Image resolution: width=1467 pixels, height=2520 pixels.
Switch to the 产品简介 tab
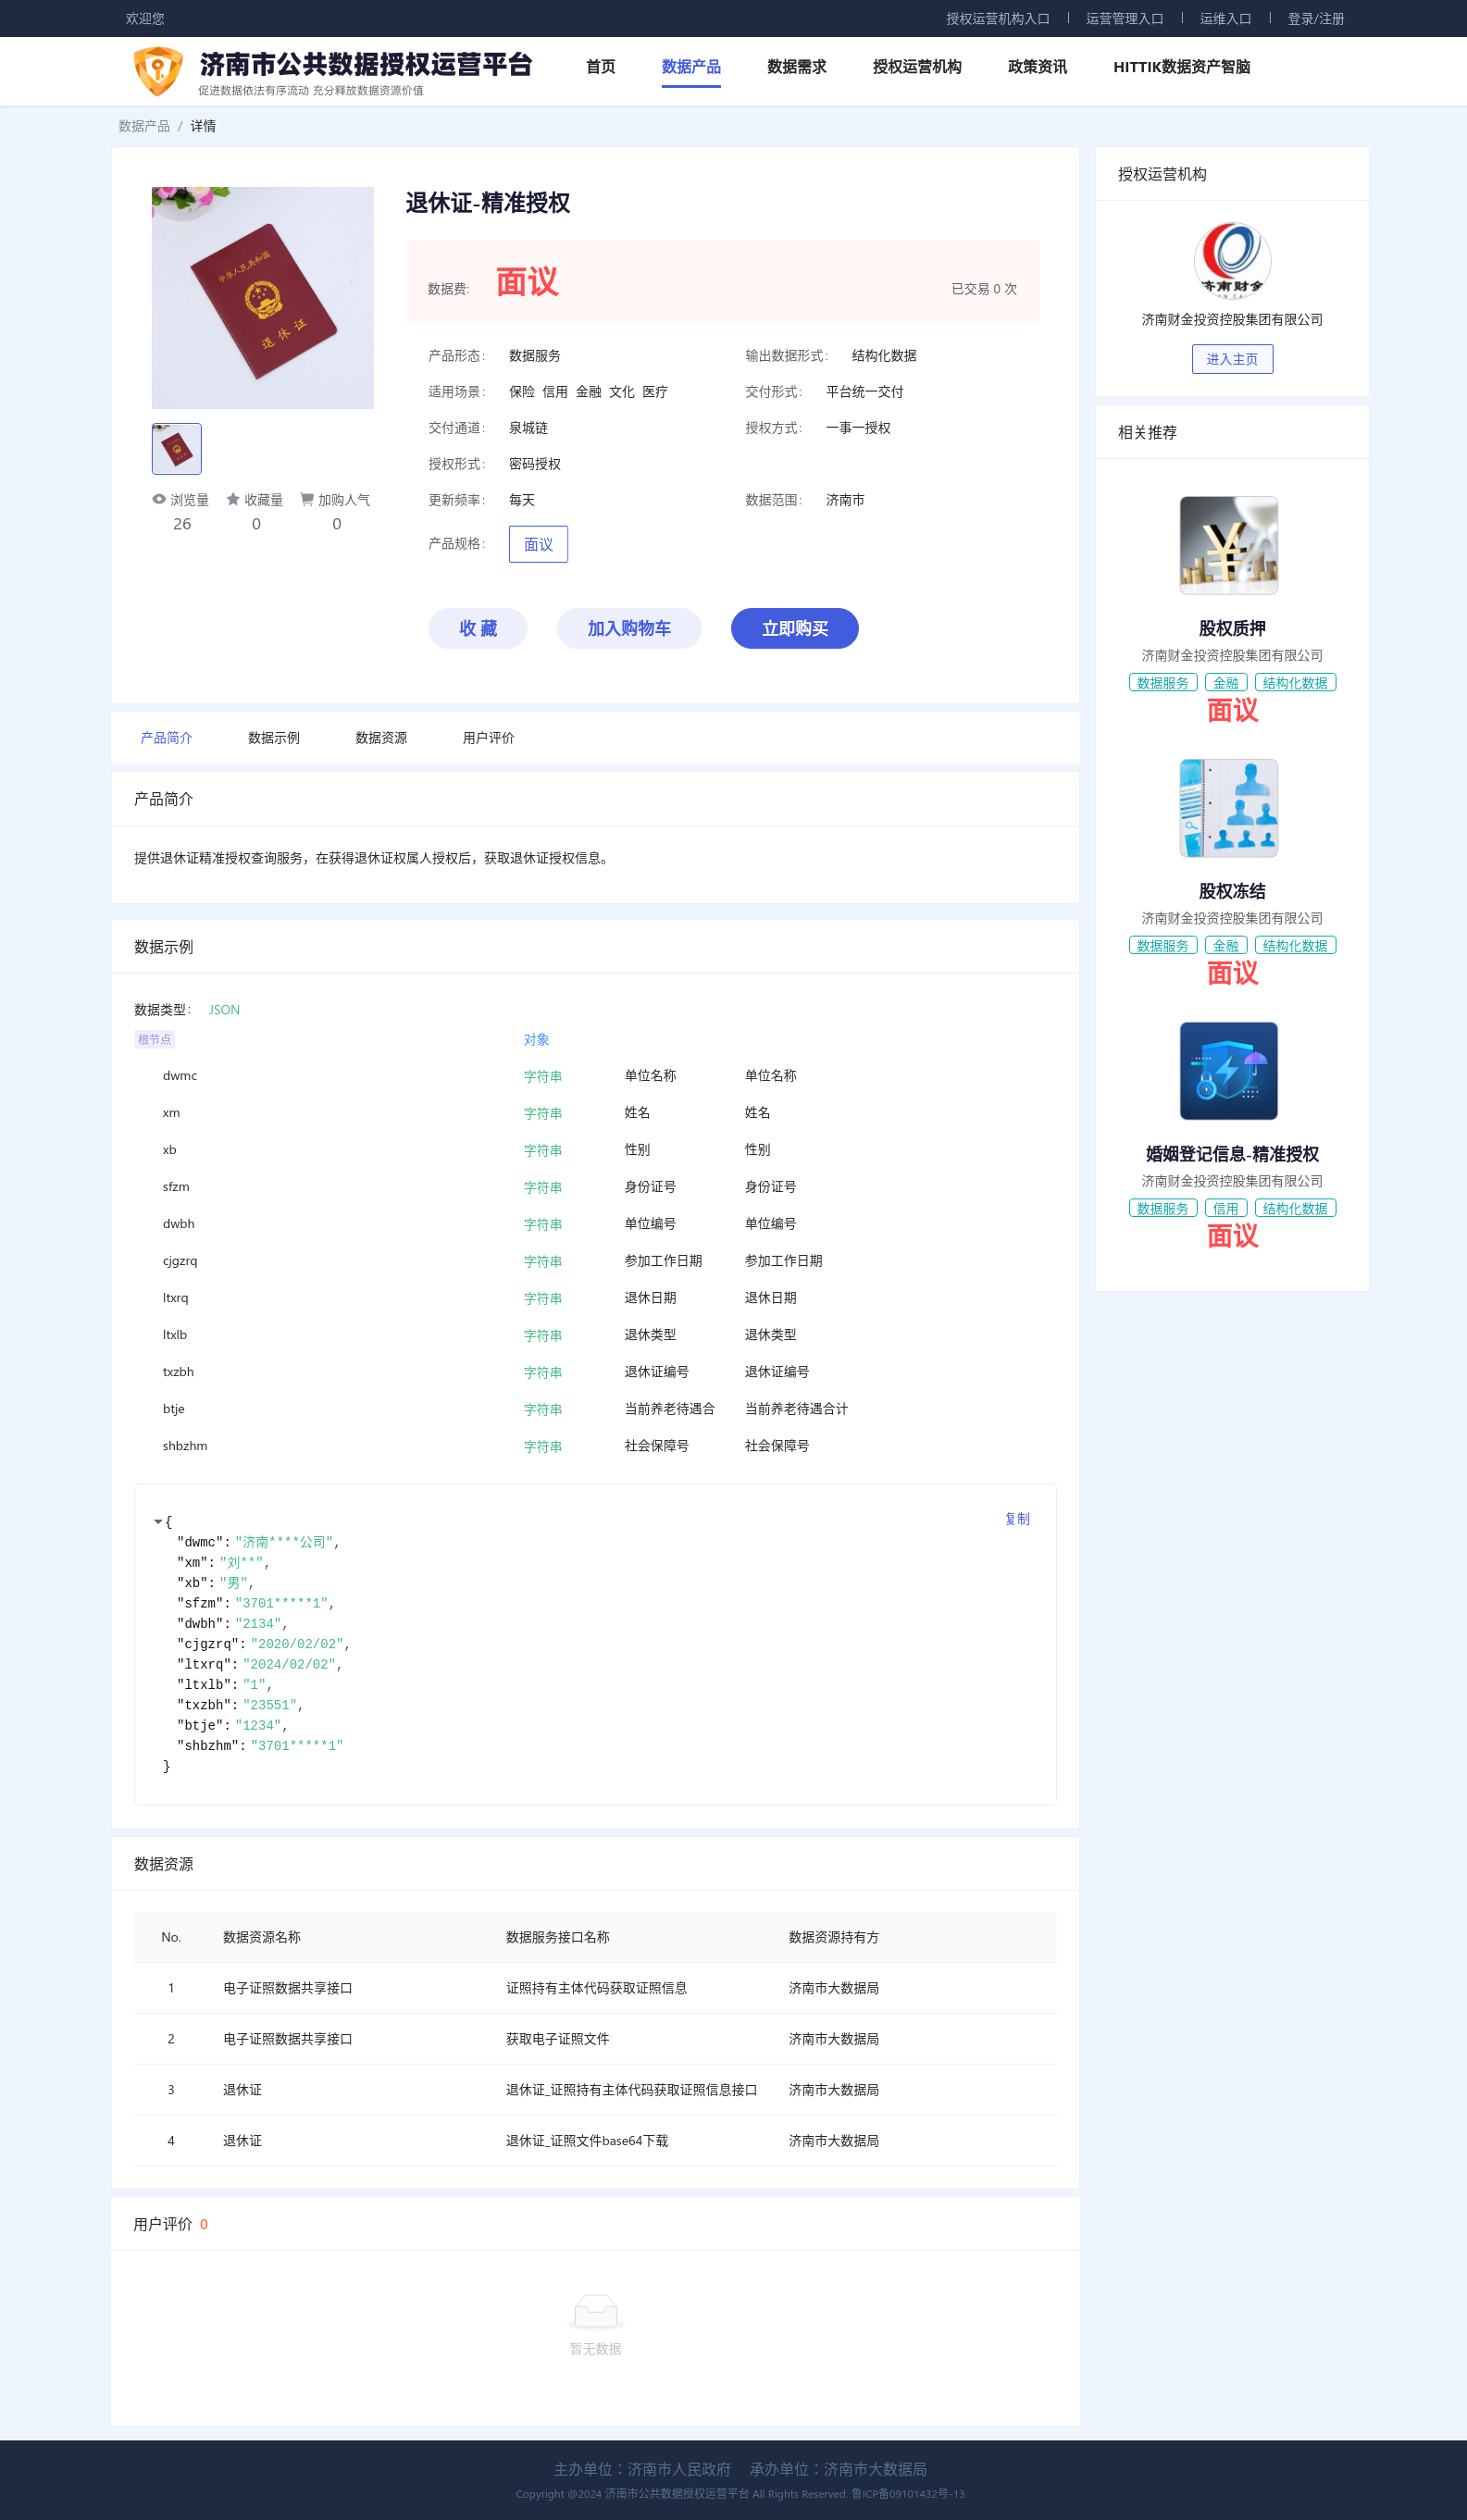click(166, 738)
